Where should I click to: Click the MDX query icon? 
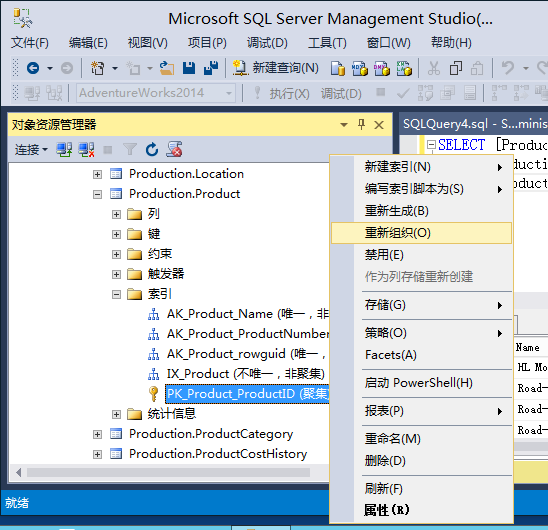[360, 68]
